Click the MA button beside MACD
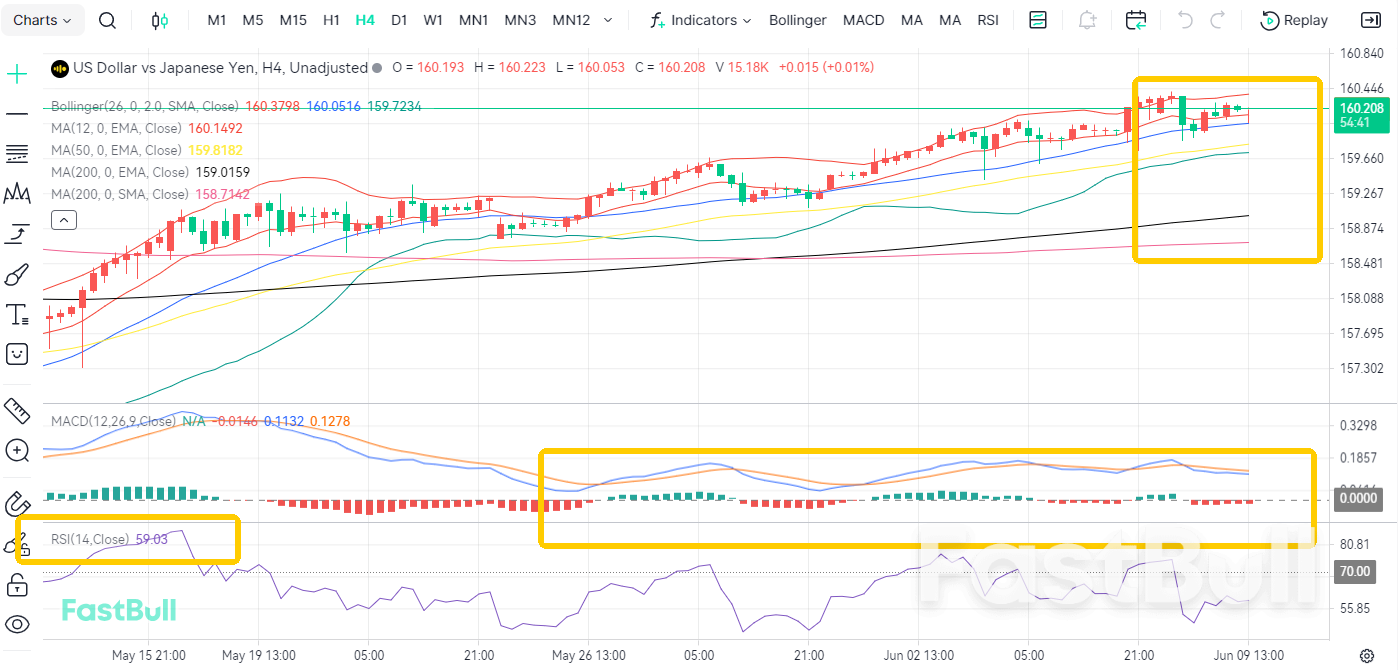Screen dimensions: 1398x670 pos(912,20)
